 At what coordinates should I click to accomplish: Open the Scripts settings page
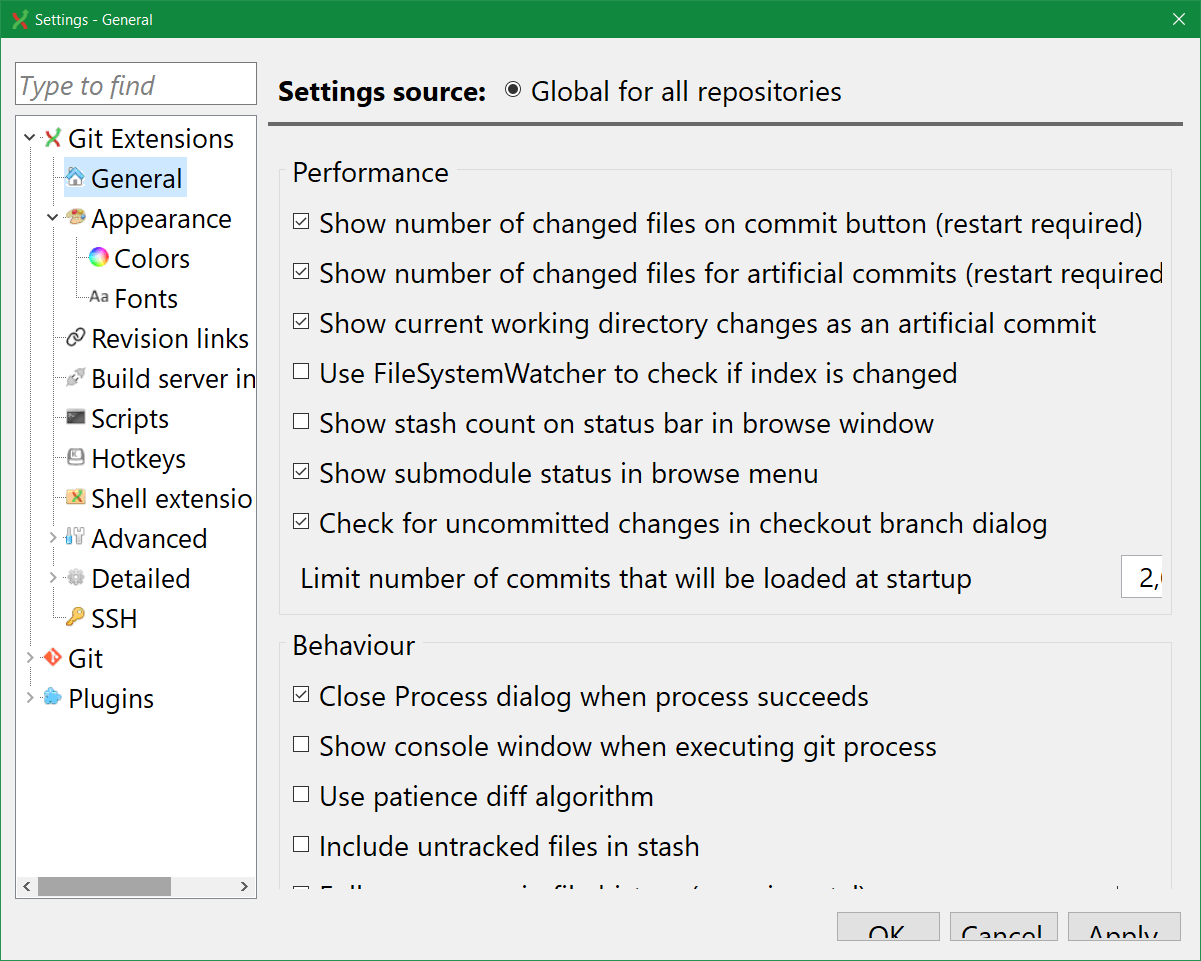point(130,419)
